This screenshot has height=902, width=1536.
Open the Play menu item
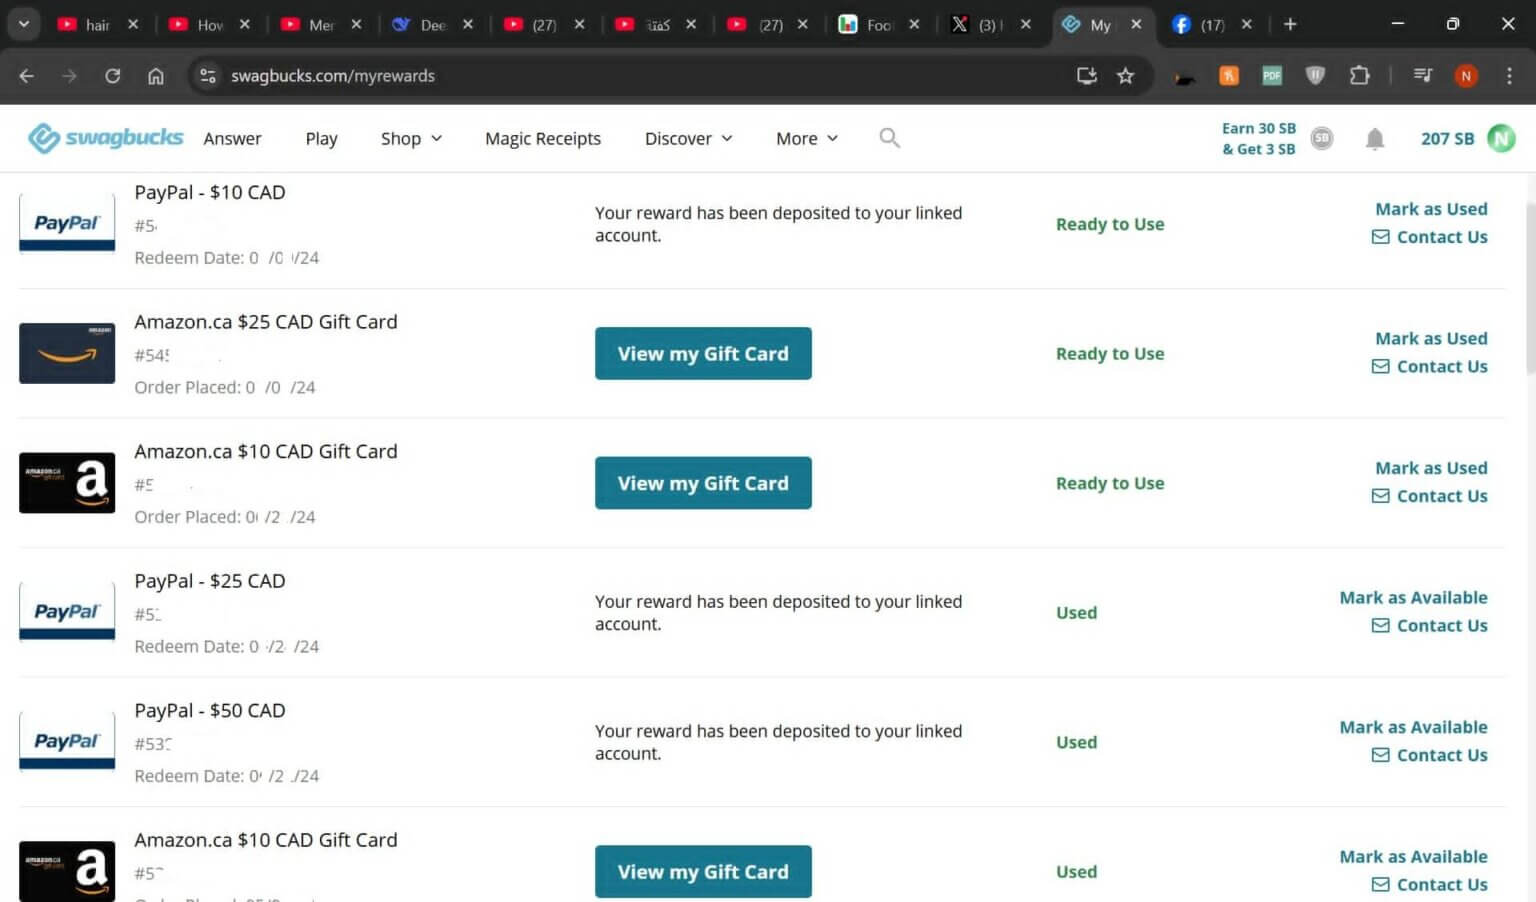point(321,138)
